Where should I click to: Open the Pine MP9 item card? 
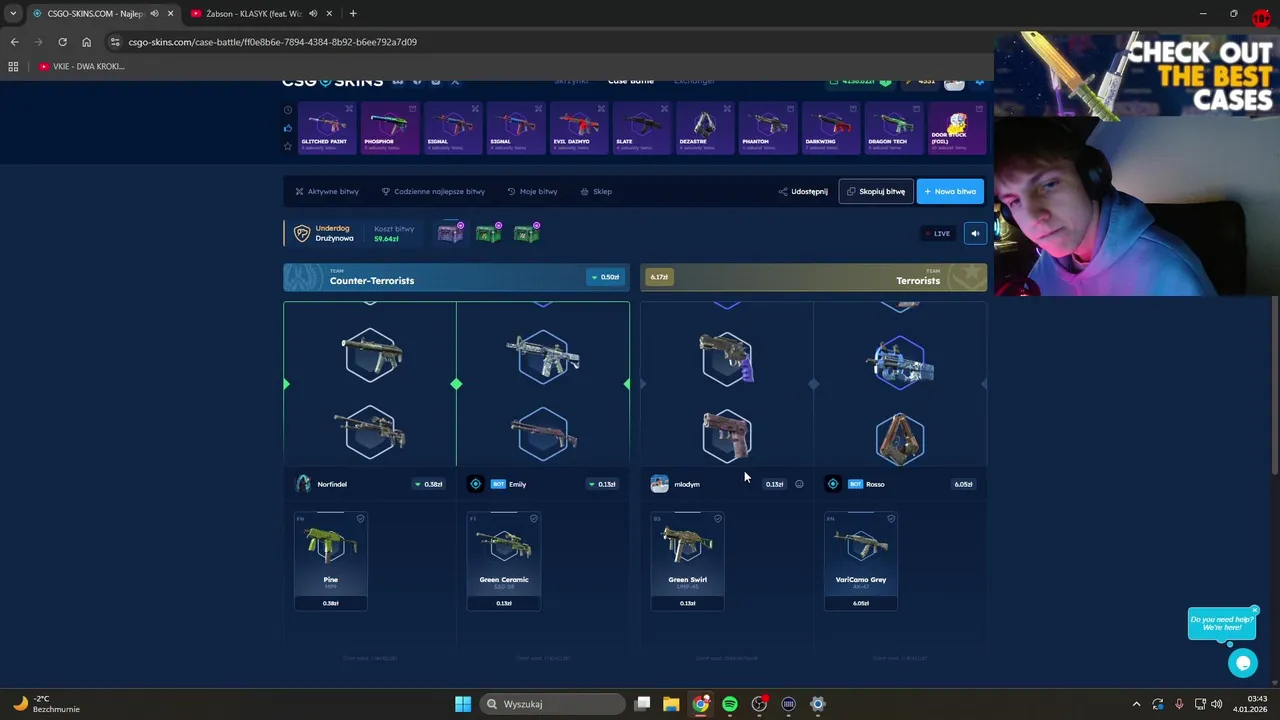tap(331, 561)
